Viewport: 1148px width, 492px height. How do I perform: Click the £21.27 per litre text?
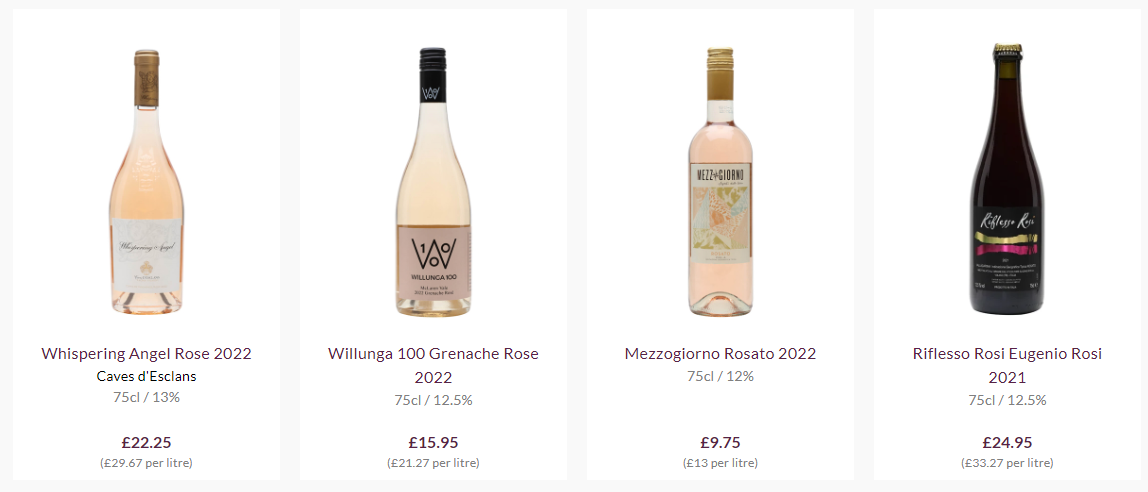433,463
